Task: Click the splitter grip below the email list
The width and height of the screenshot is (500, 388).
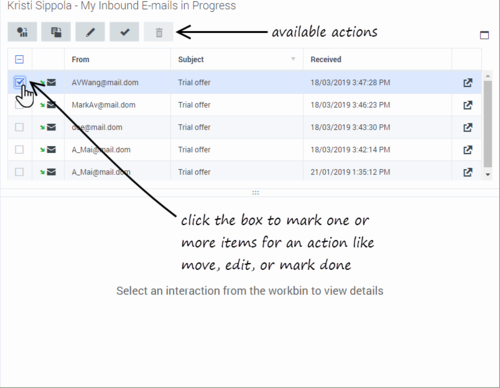Action: click(x=255, y=193)
